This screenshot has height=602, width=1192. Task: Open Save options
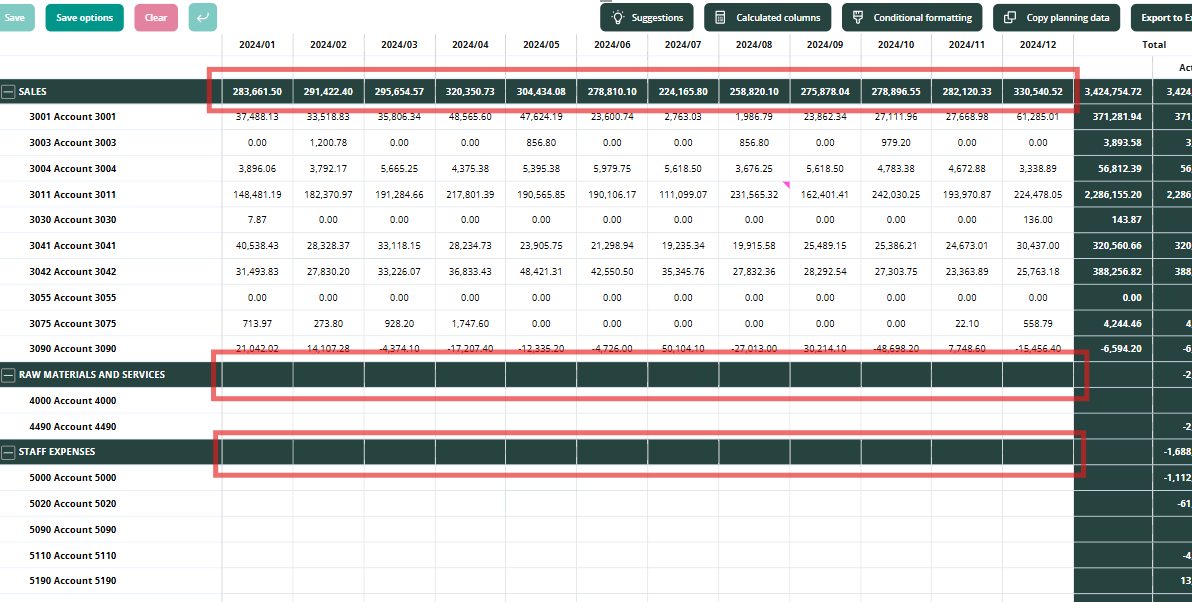(84, 17)
